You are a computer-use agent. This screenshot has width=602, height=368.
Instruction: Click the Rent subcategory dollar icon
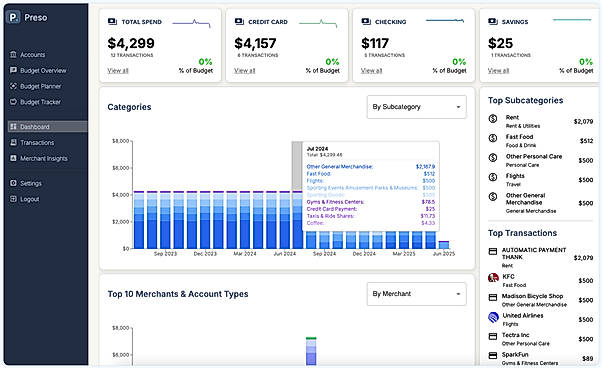tap(493, 119)
